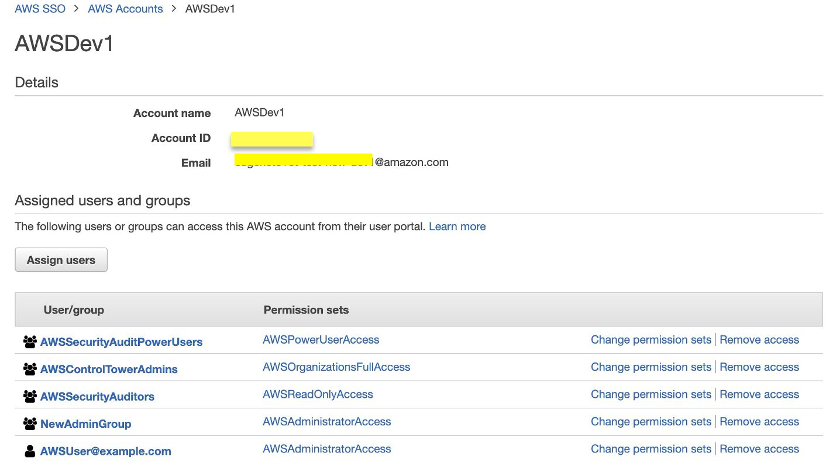Remove access for AWSControlTowerAdmins
Viewport: 833px width, 466px height.
click(759, 367)
